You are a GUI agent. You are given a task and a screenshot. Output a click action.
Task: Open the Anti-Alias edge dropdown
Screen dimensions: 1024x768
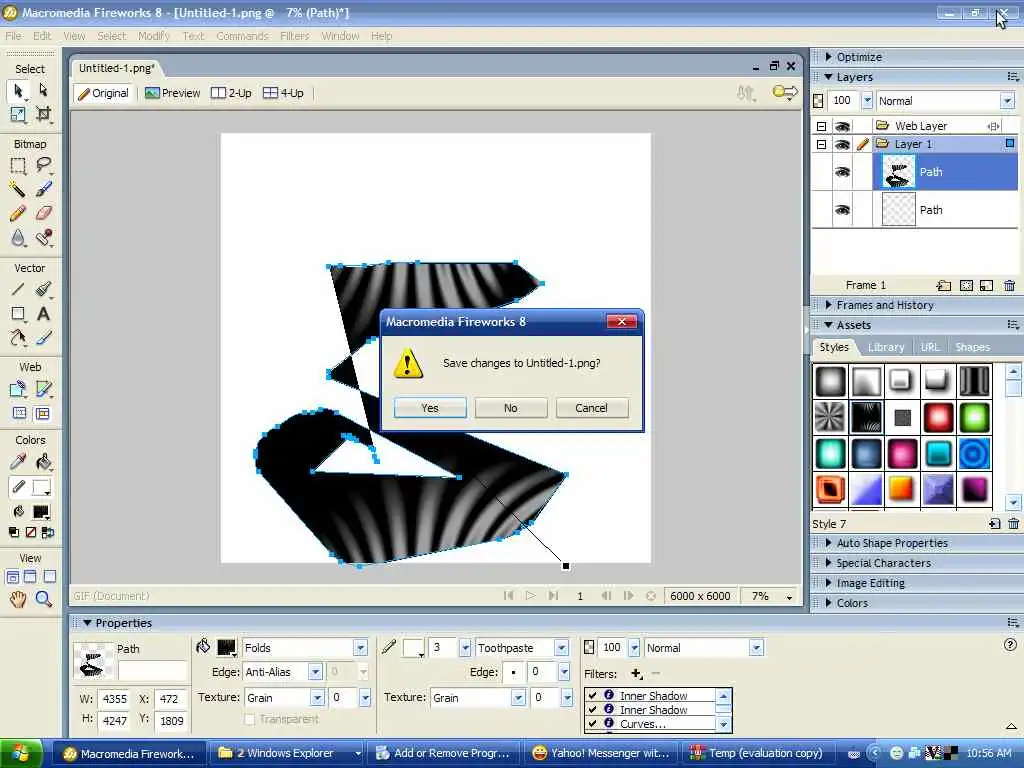pyautogui.click(x=315, y=672)
